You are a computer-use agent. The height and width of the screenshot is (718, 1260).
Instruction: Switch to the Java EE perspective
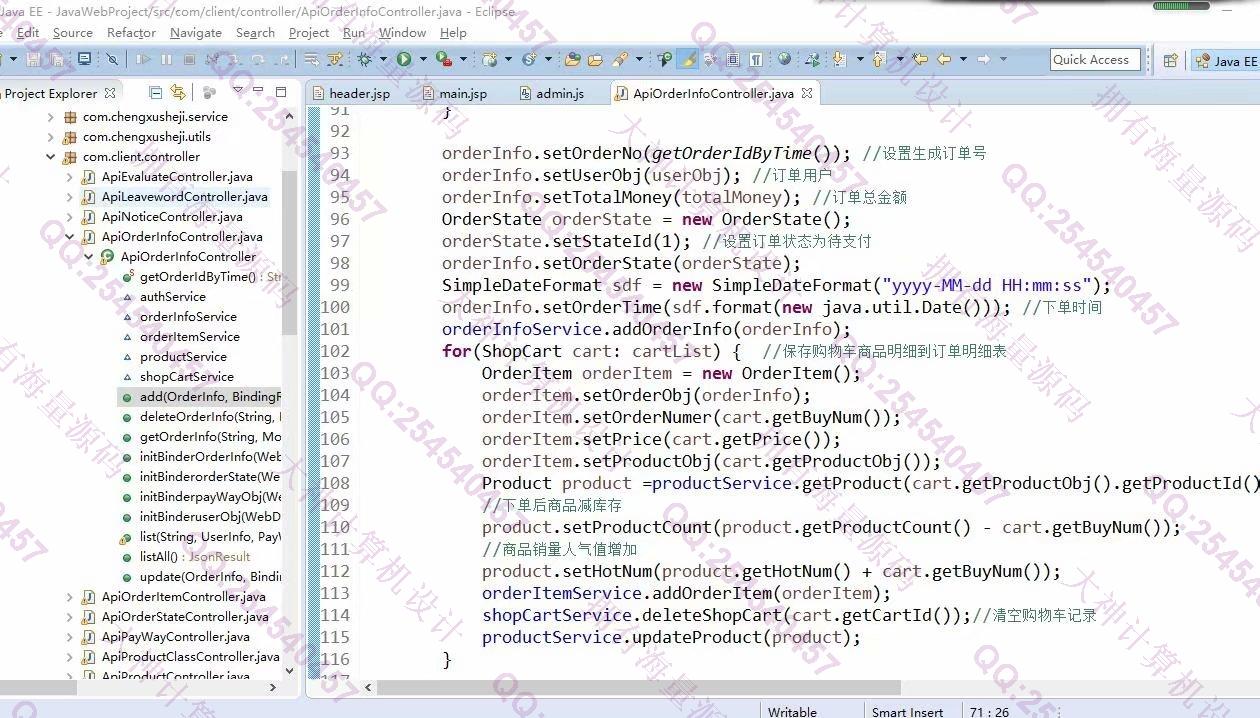tap(1226, 61)
